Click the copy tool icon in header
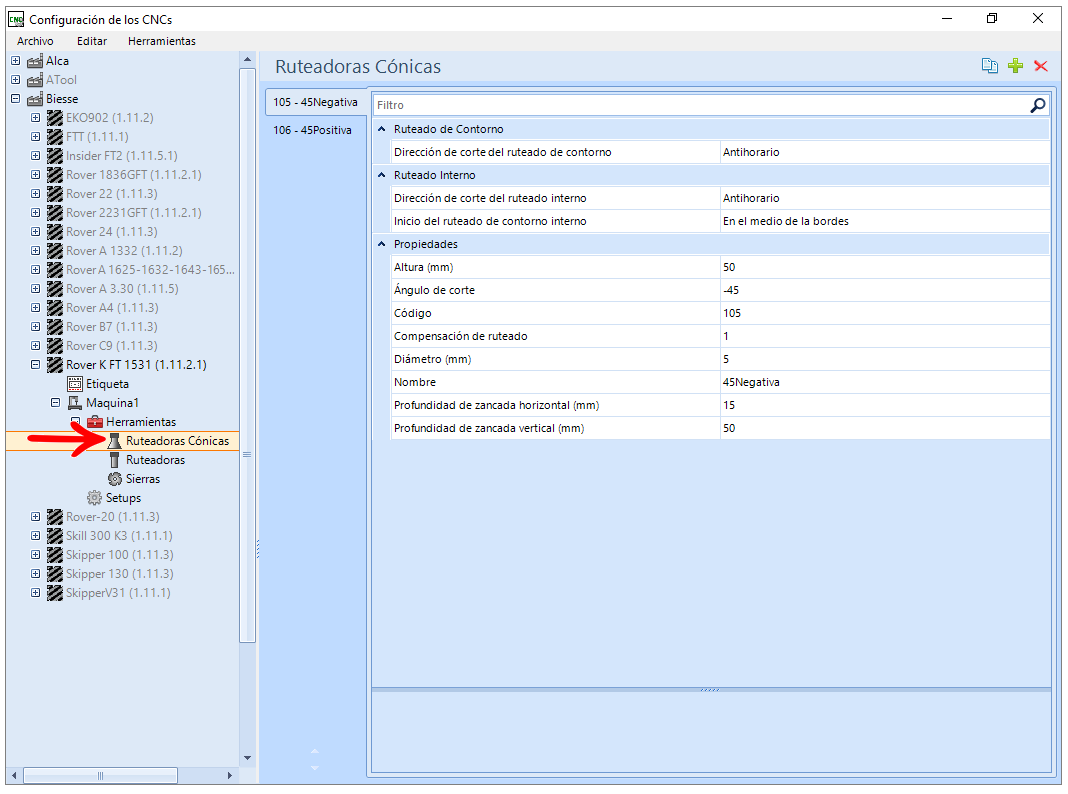 coord(989,66)
